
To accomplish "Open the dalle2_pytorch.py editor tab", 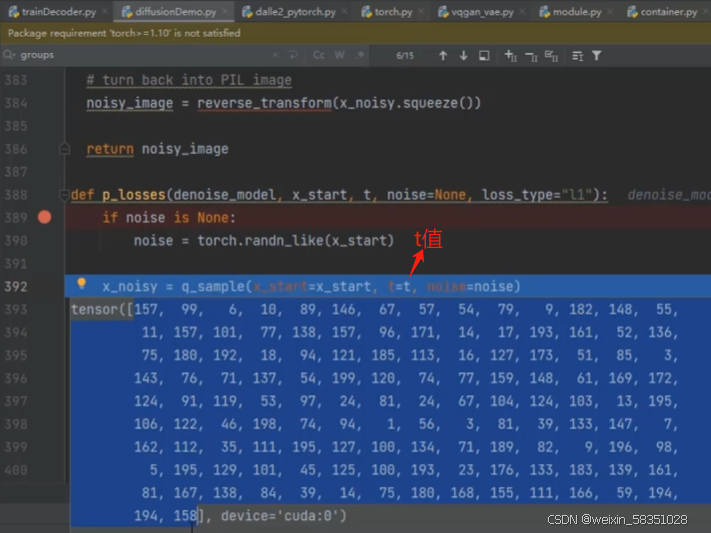I will (295, 12).
